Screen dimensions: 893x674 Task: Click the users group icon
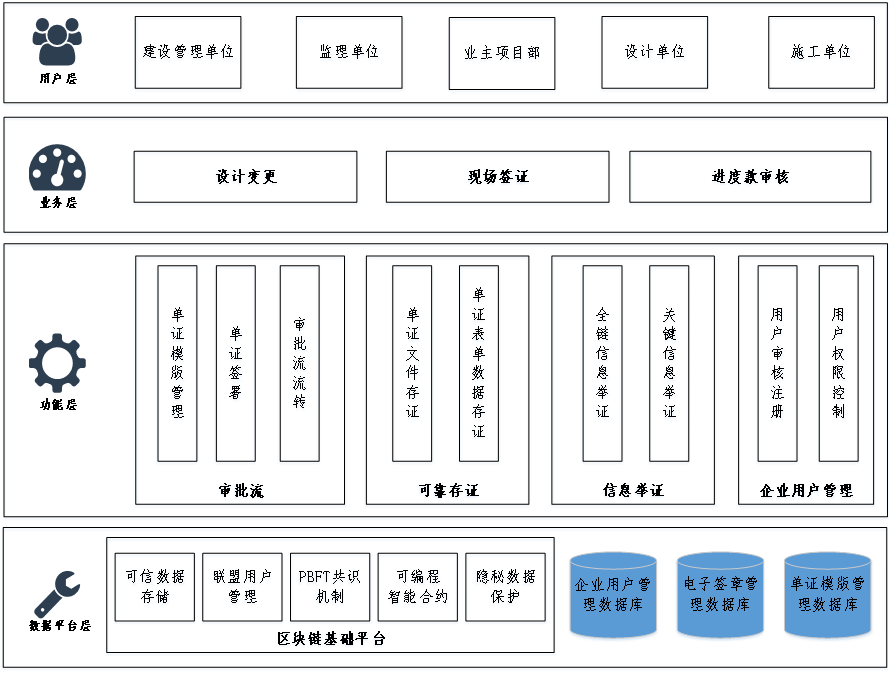pyautogui.click(x=56, y=42)
